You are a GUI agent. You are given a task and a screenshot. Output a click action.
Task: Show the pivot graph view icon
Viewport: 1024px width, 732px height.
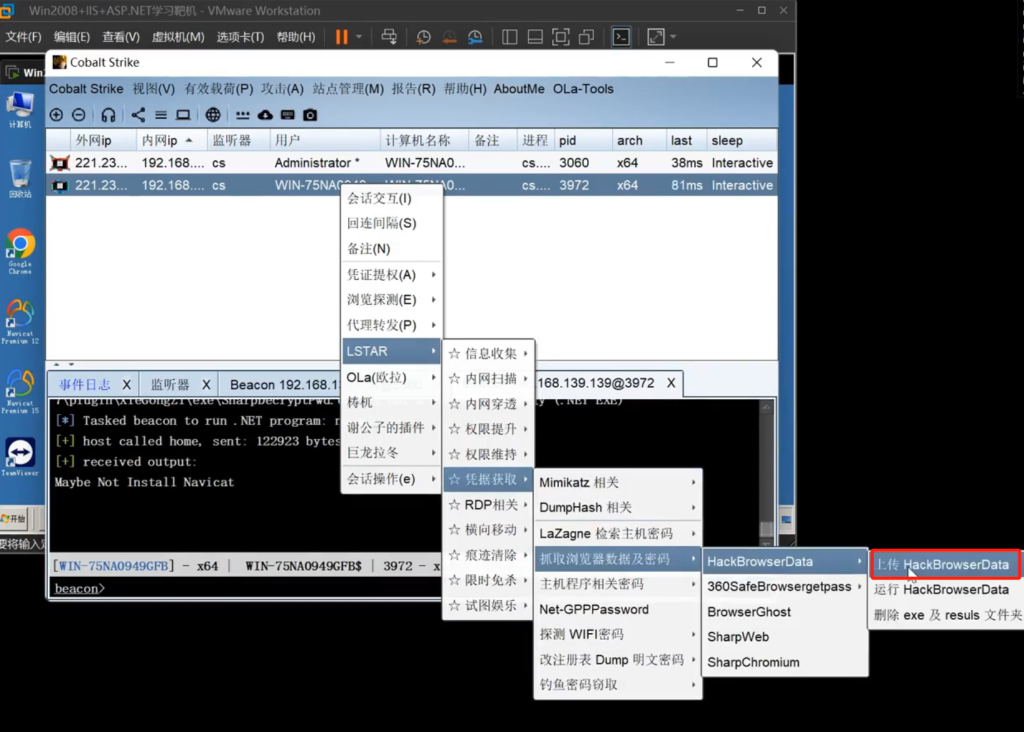(x=138, y=115)
